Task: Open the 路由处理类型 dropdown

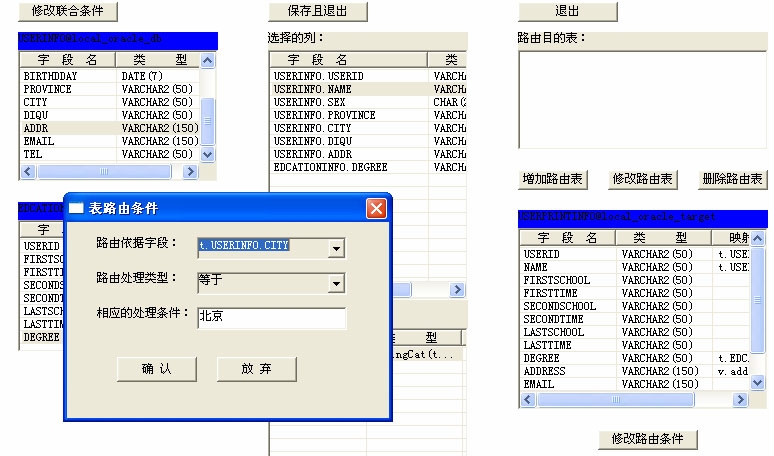Action: 337,283
